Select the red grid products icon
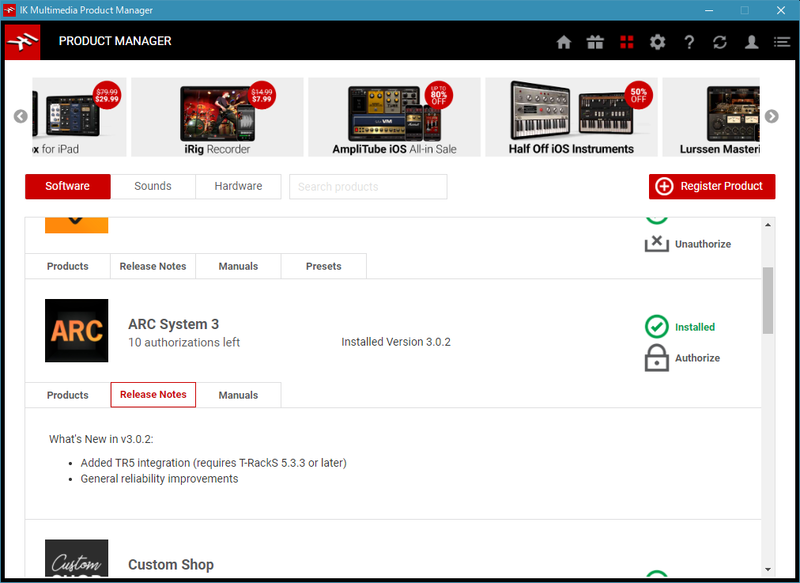 coord(627,42)
